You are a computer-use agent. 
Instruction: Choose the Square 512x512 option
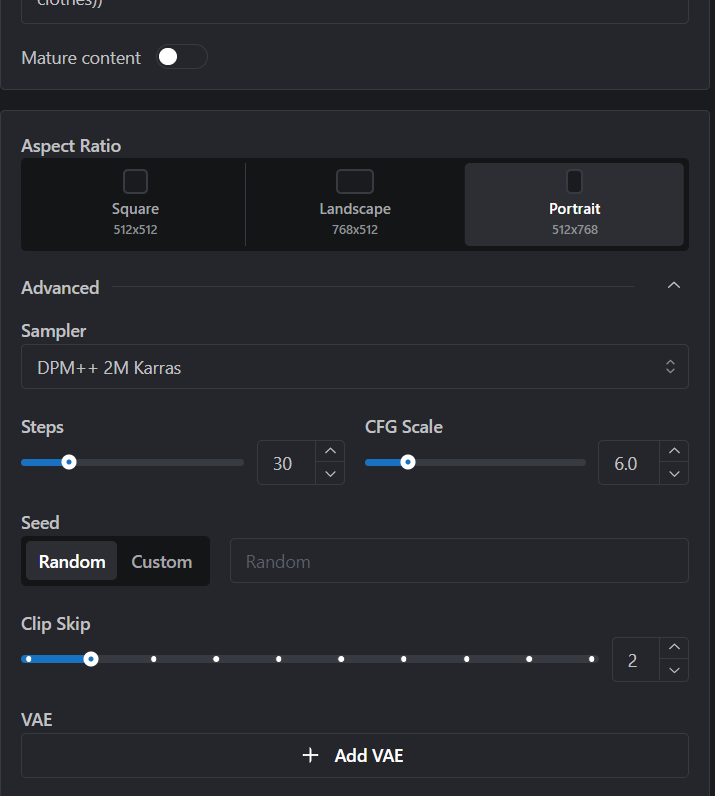(x=135, y=205)
